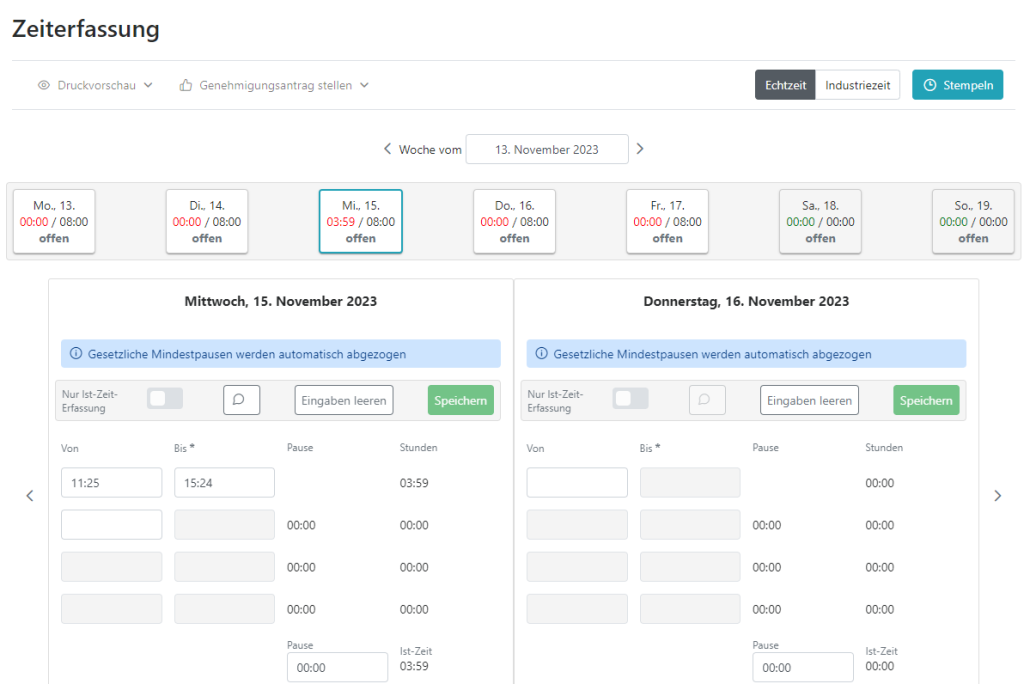Click the bottom Pause field for Donnerstag
Viewport: 1024px width, 684px height.
pos(803,667)
